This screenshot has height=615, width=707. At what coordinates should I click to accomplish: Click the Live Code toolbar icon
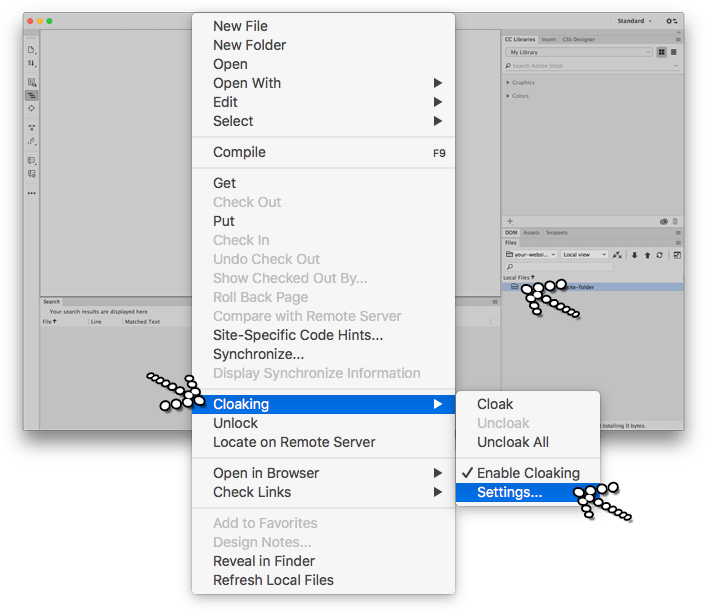click(x=32, y=83)
